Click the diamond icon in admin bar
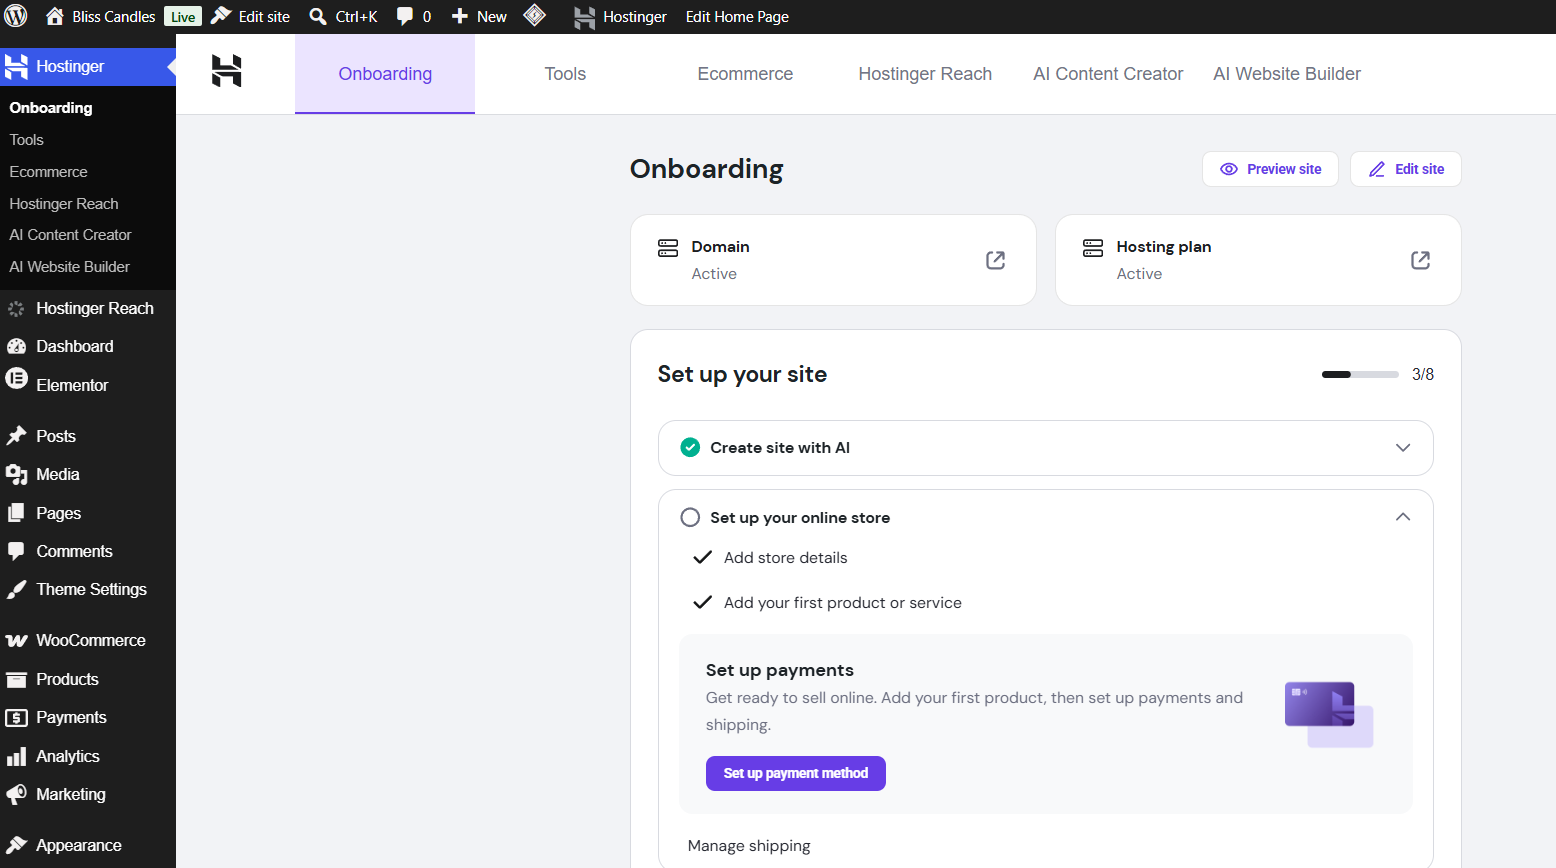 [535, 15]
